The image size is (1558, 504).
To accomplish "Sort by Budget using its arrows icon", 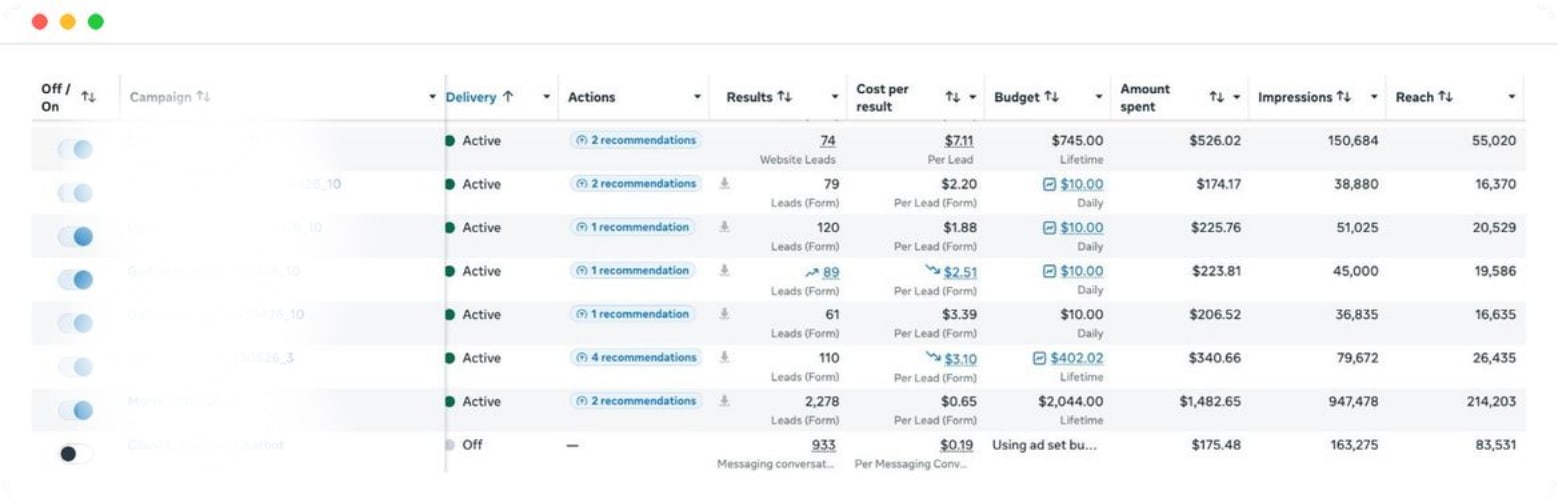I will tap(1051, 97).
